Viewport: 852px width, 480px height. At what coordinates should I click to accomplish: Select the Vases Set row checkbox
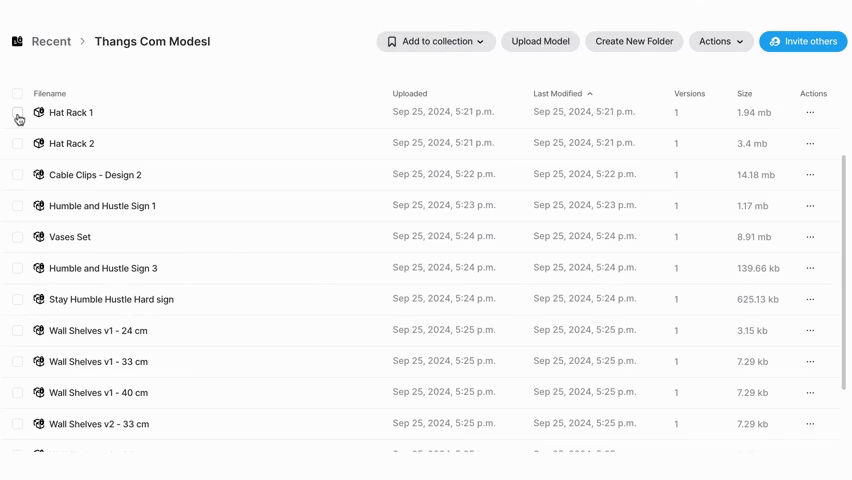[x=17, y=237]
